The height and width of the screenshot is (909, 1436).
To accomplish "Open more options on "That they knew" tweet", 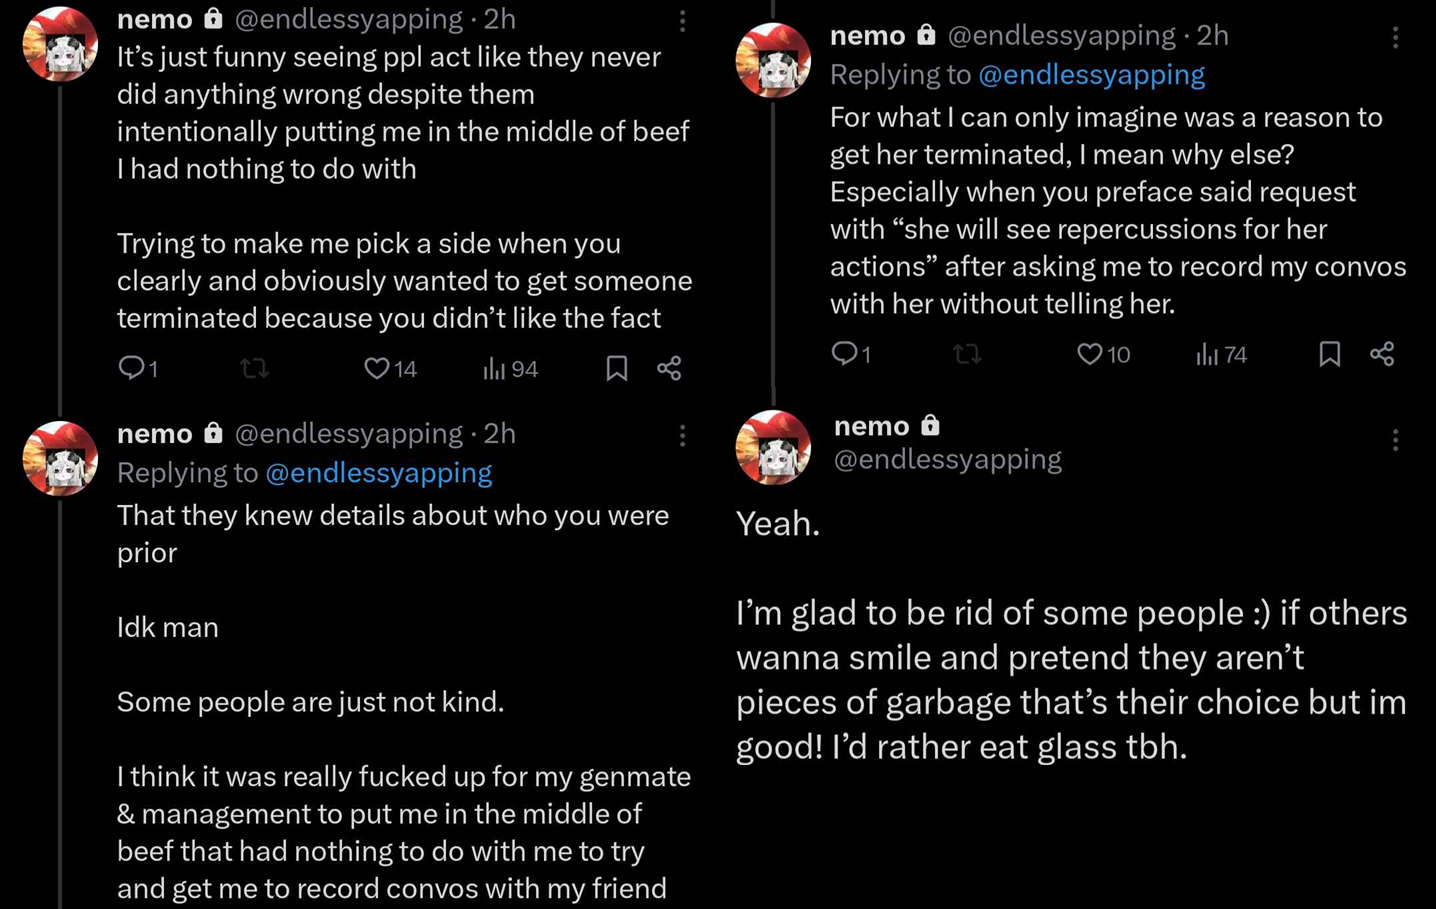I will [x=682, y=435].
